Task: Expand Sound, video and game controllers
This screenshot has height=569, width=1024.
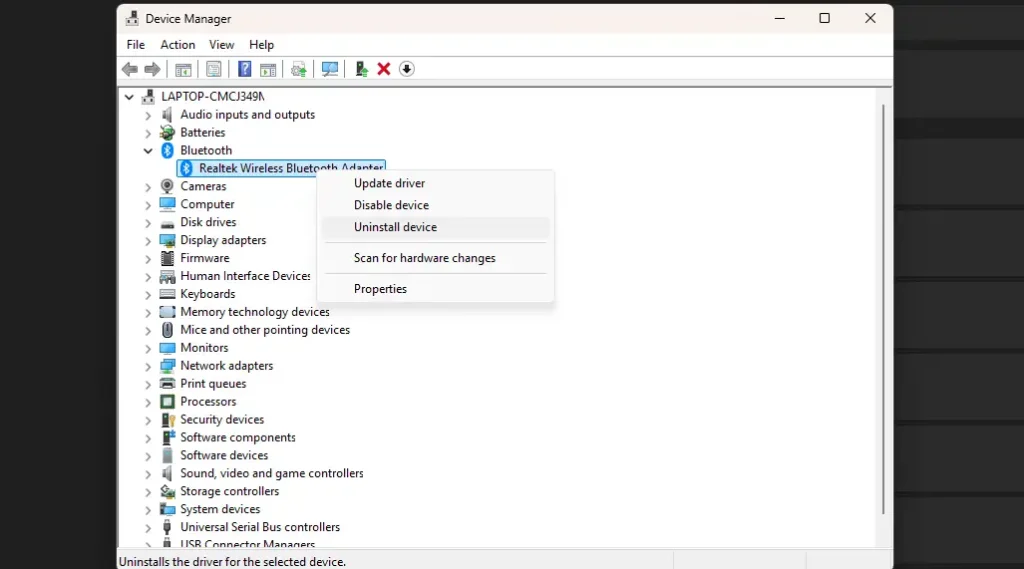Action: point(148,474)
